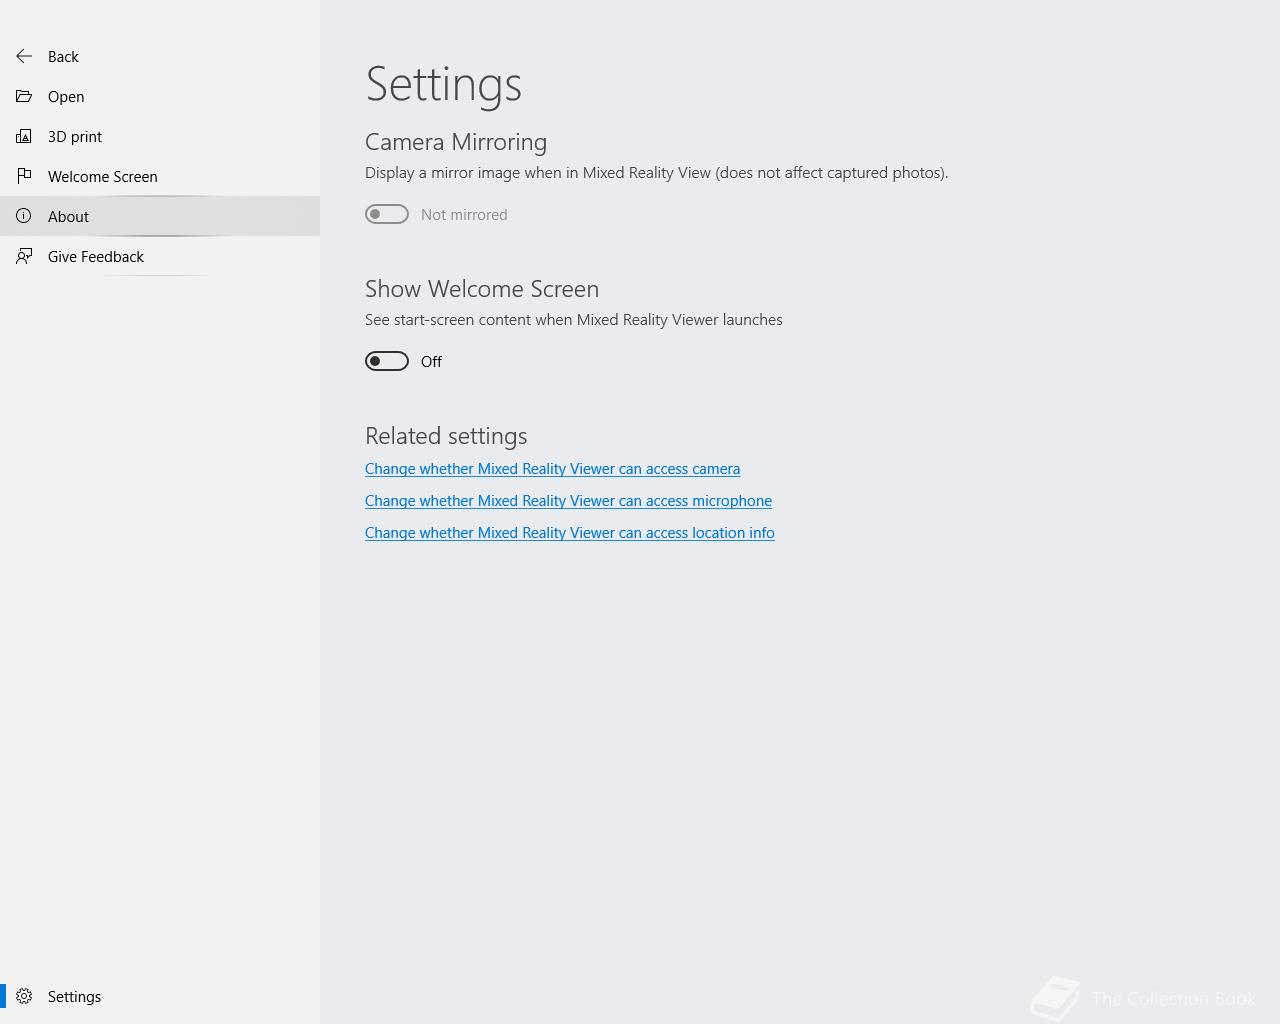Open the microphone access settings link
This screenshot has width=1280, height=1024.
tap(568, 501)
